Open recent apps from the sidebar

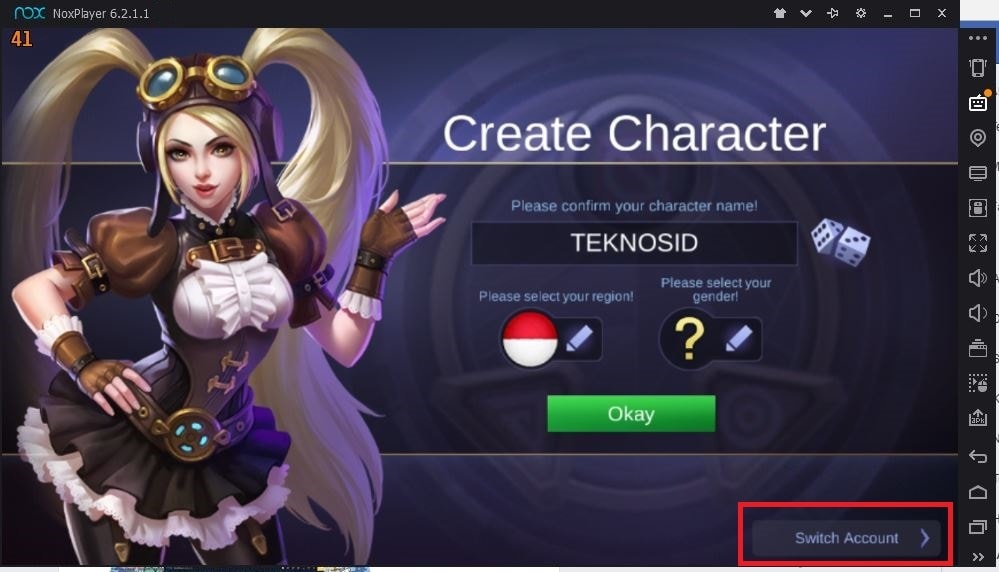[x=978, y=526]
